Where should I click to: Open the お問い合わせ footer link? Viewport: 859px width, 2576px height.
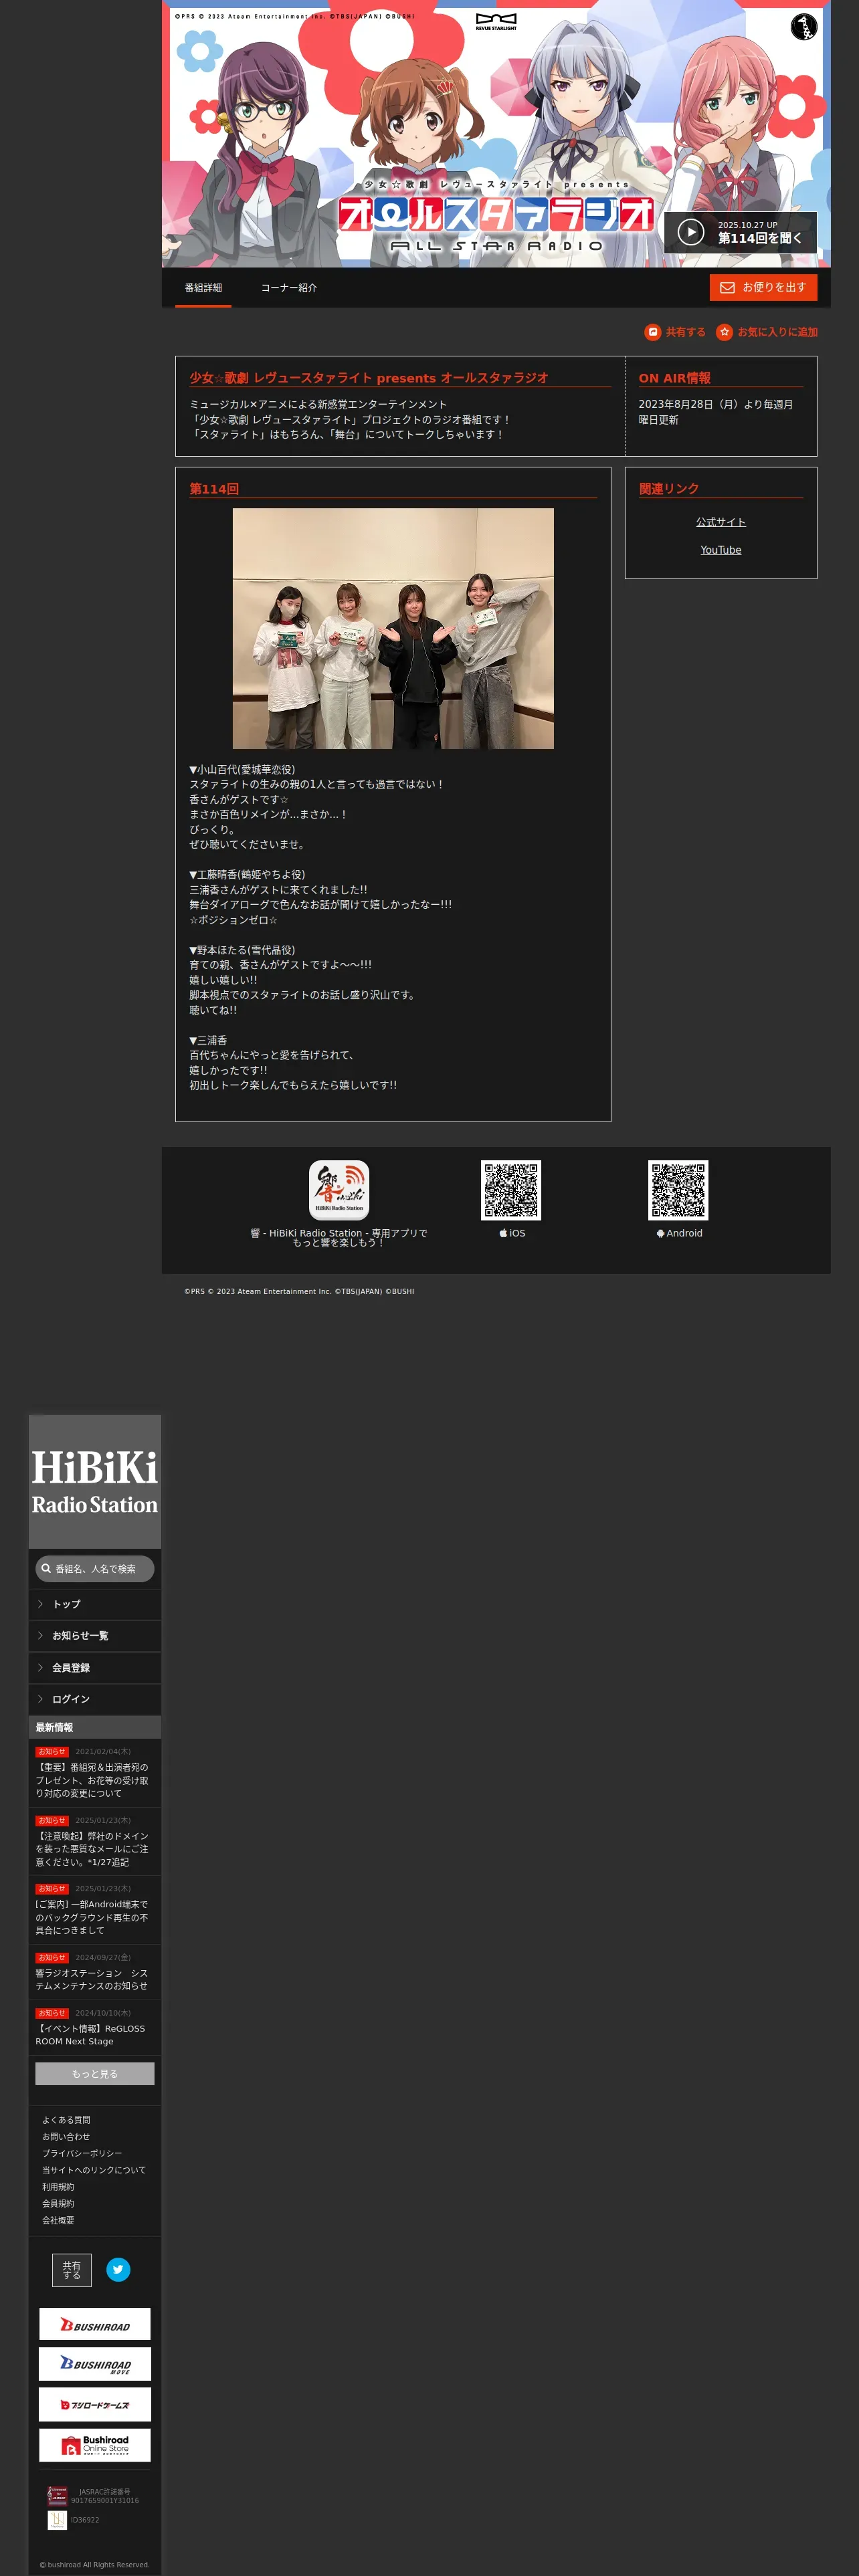[x=66, y=2137]
